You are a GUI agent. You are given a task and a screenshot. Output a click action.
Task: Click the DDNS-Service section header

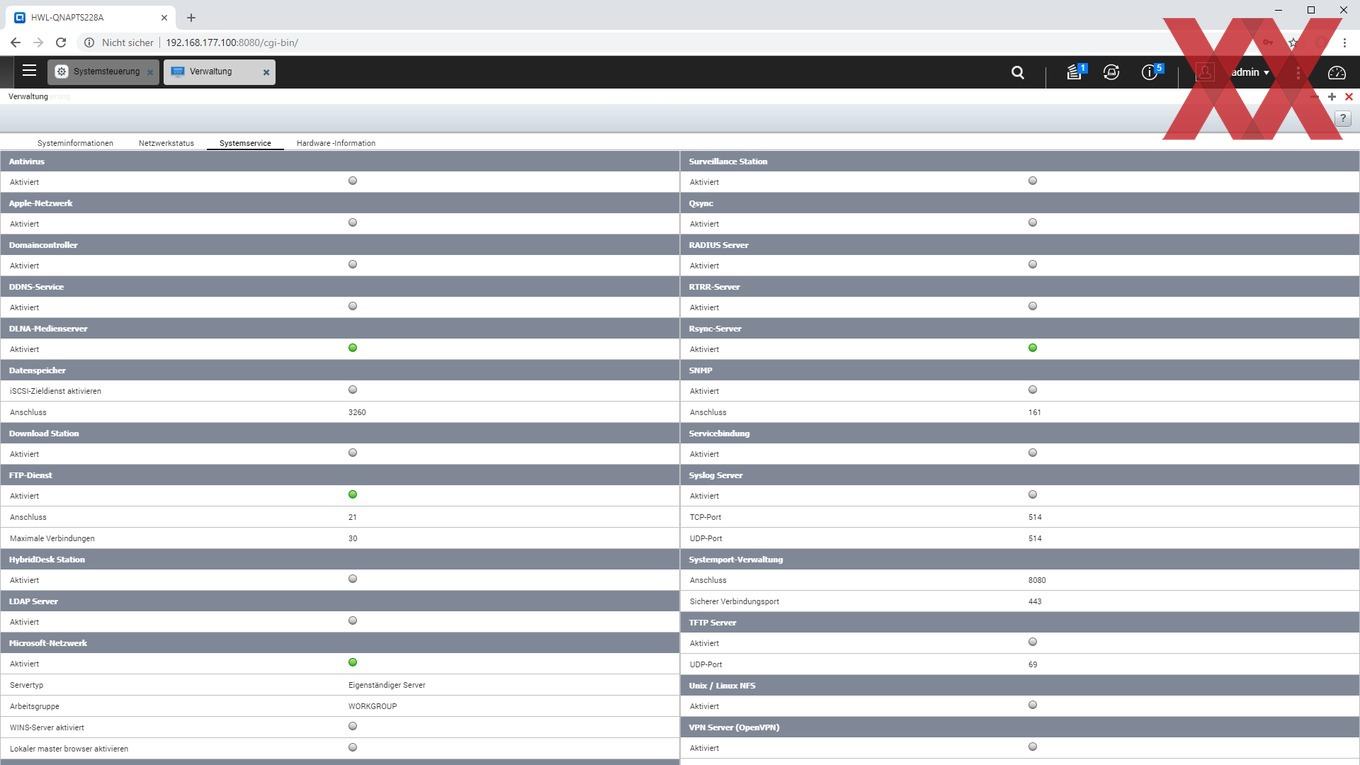point(340,287)
